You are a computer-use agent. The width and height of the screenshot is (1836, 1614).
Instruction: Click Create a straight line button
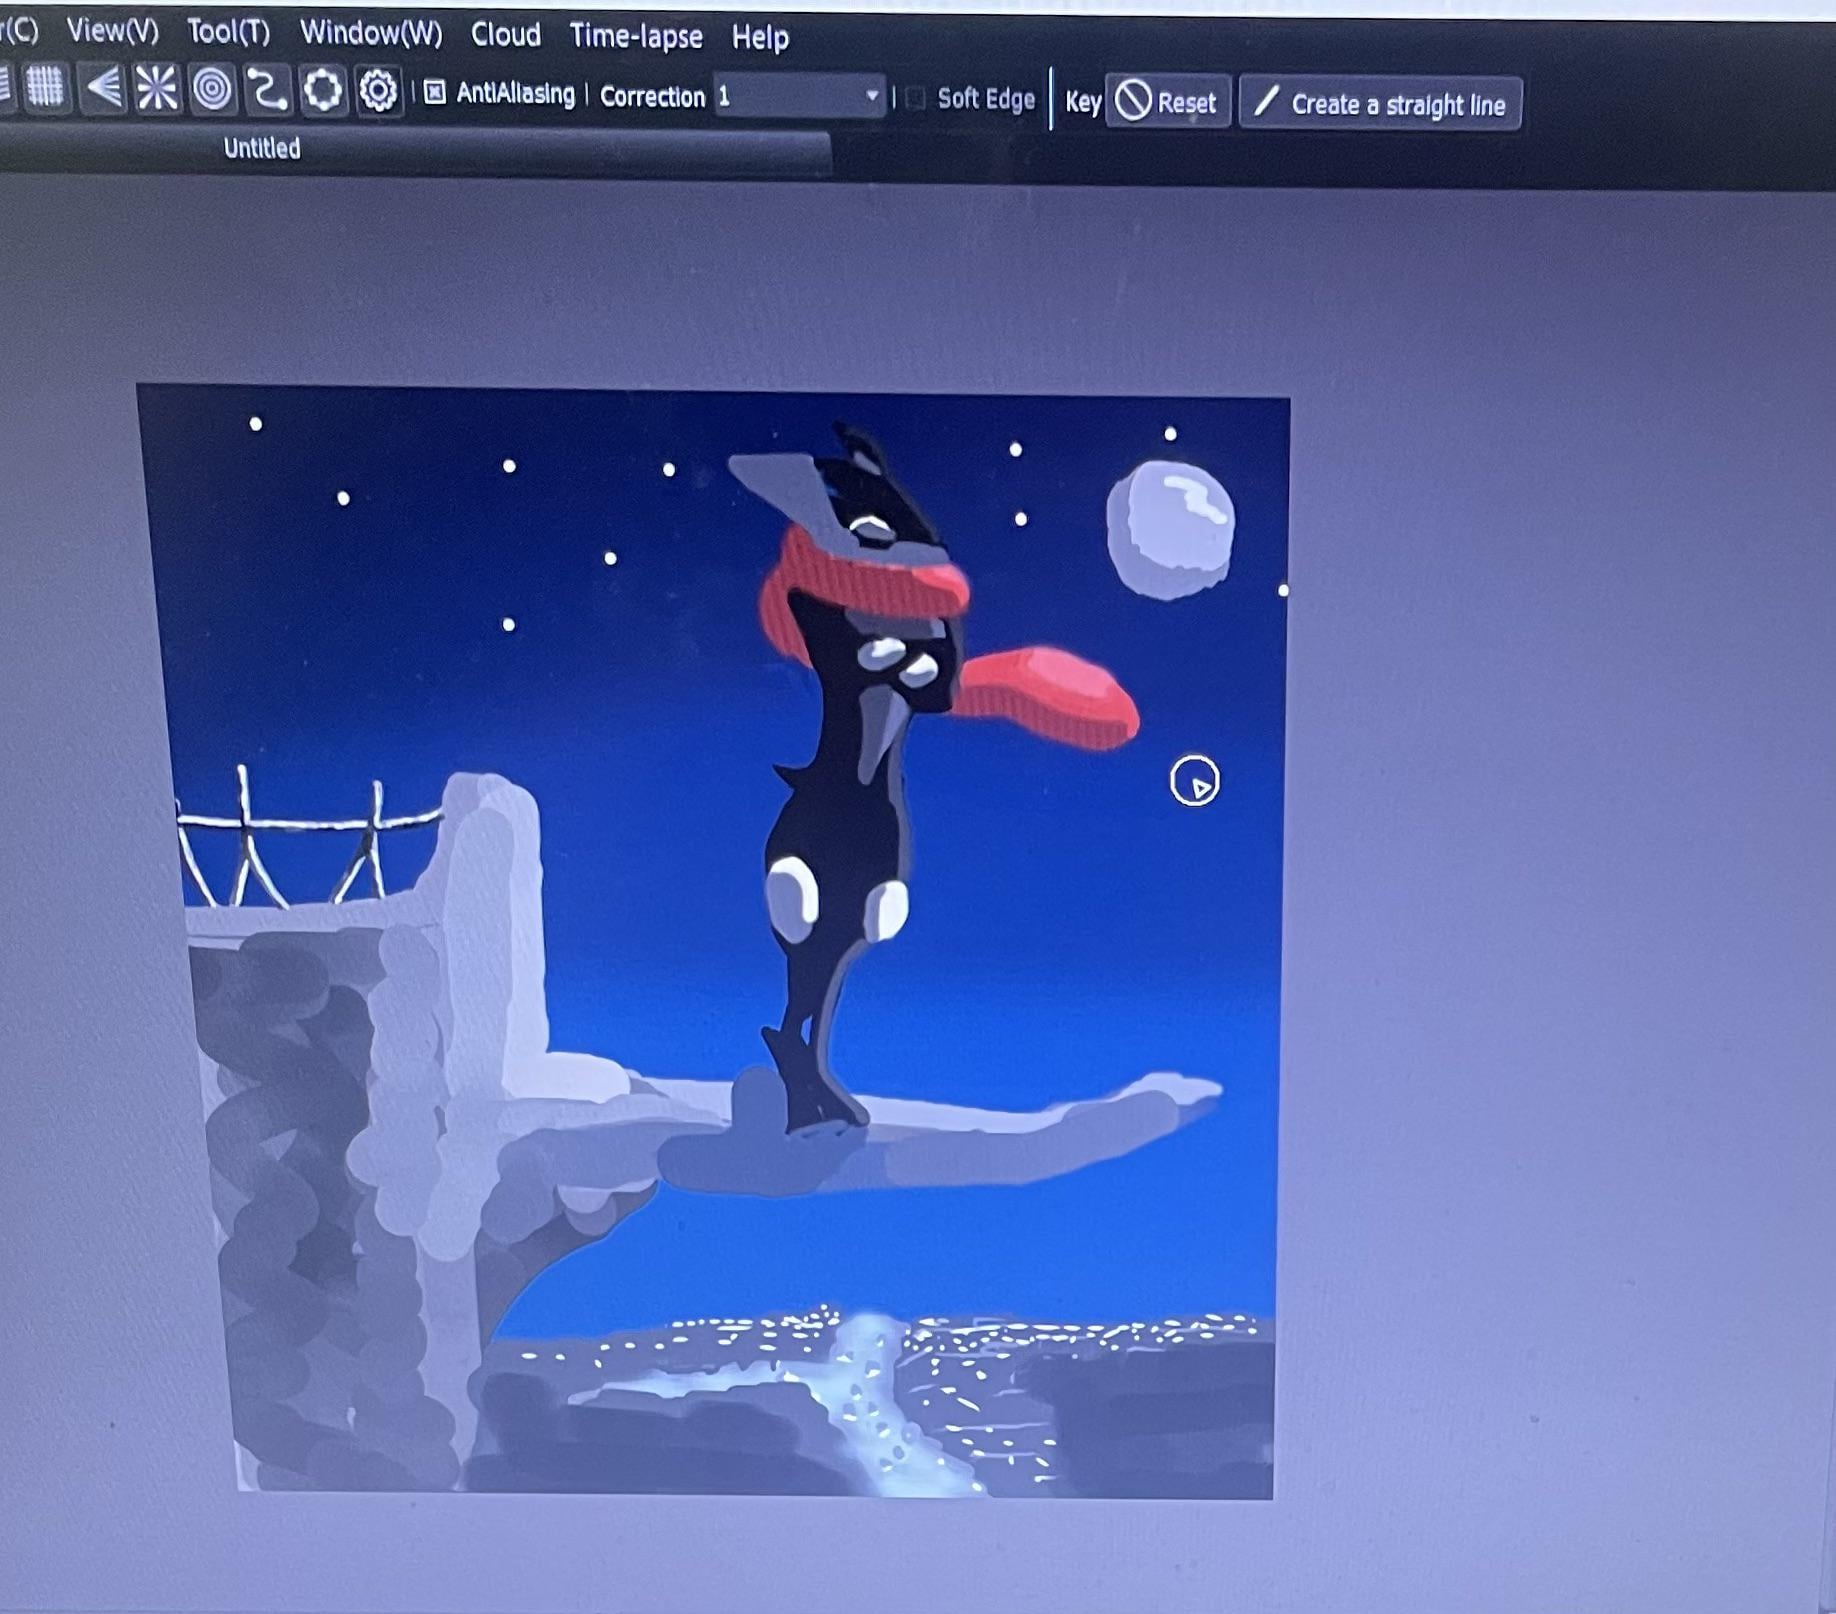coord(1380,104)
